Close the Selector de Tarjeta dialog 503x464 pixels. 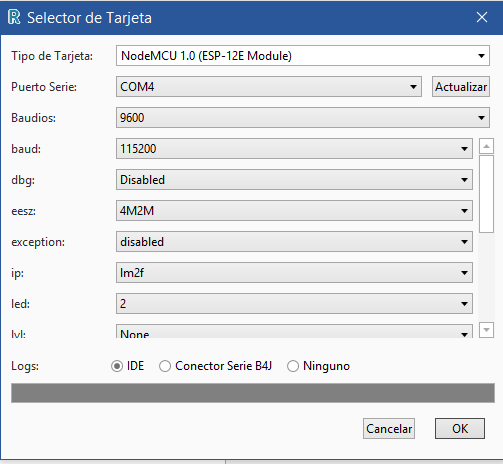(482, 17)
